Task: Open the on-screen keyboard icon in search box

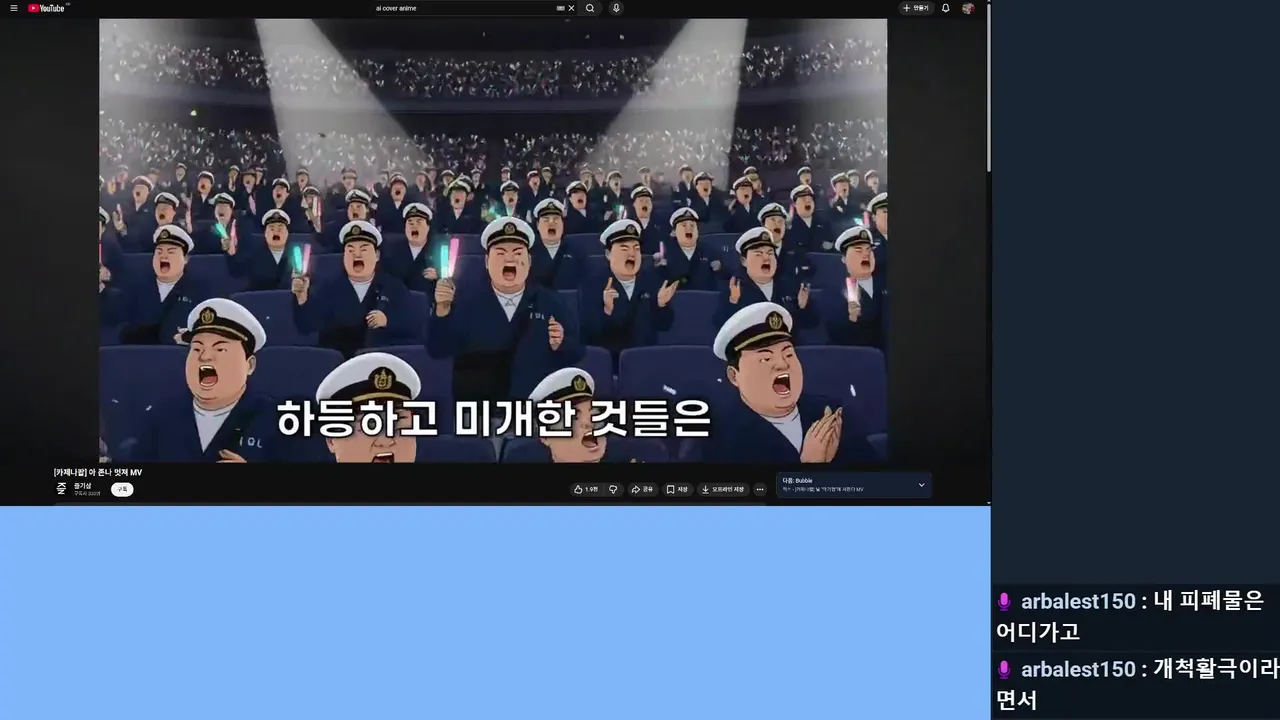Action: [561, 8]
